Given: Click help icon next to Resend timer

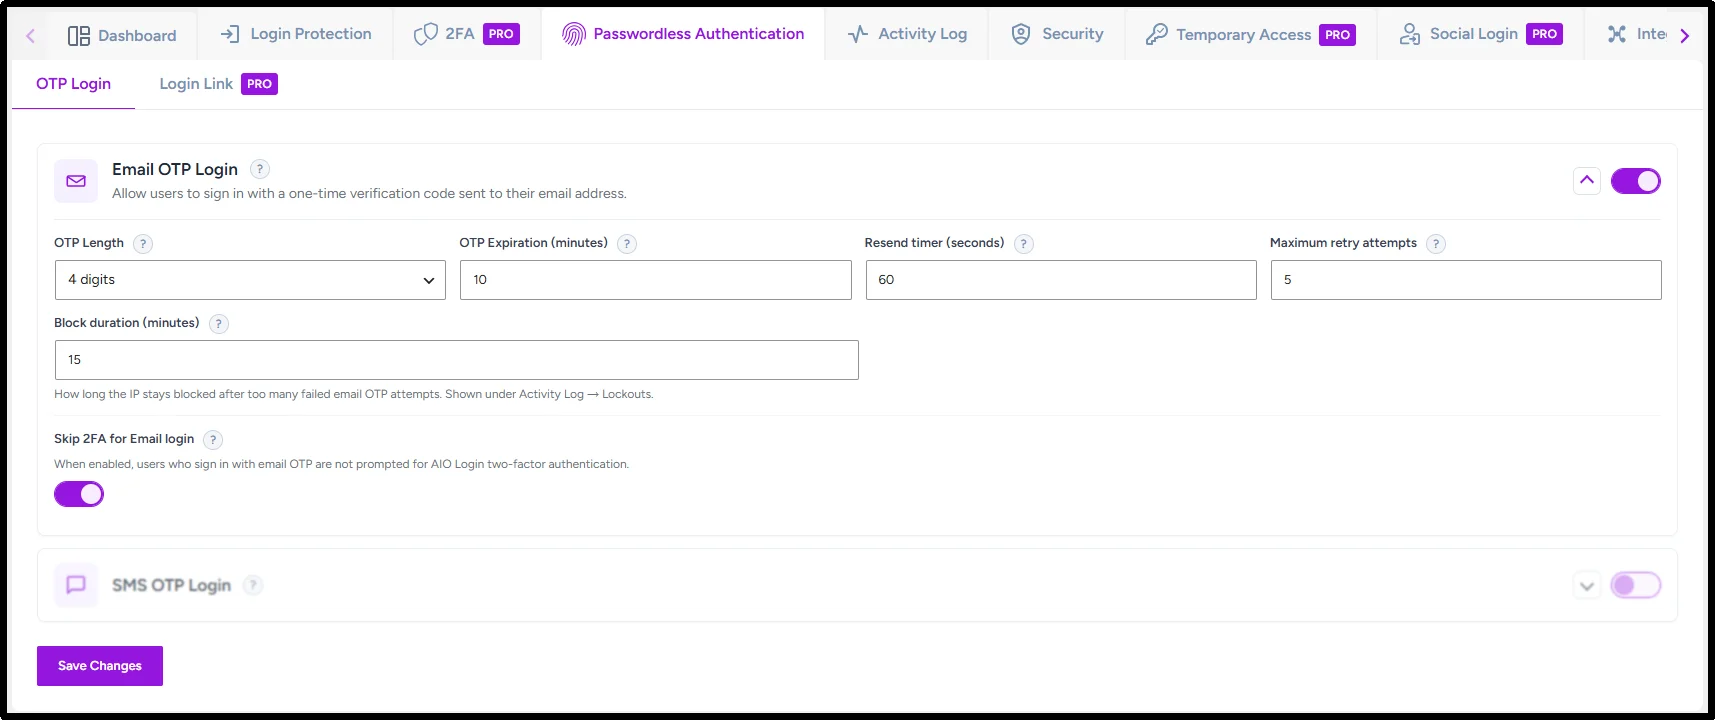Looking at the screenshot, I should (1024, 244).
